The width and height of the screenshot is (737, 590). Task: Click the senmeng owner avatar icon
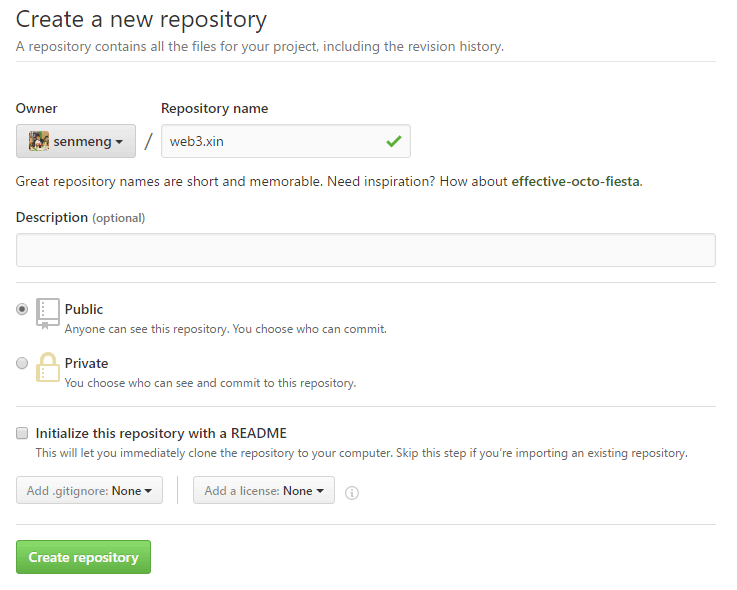38,141
